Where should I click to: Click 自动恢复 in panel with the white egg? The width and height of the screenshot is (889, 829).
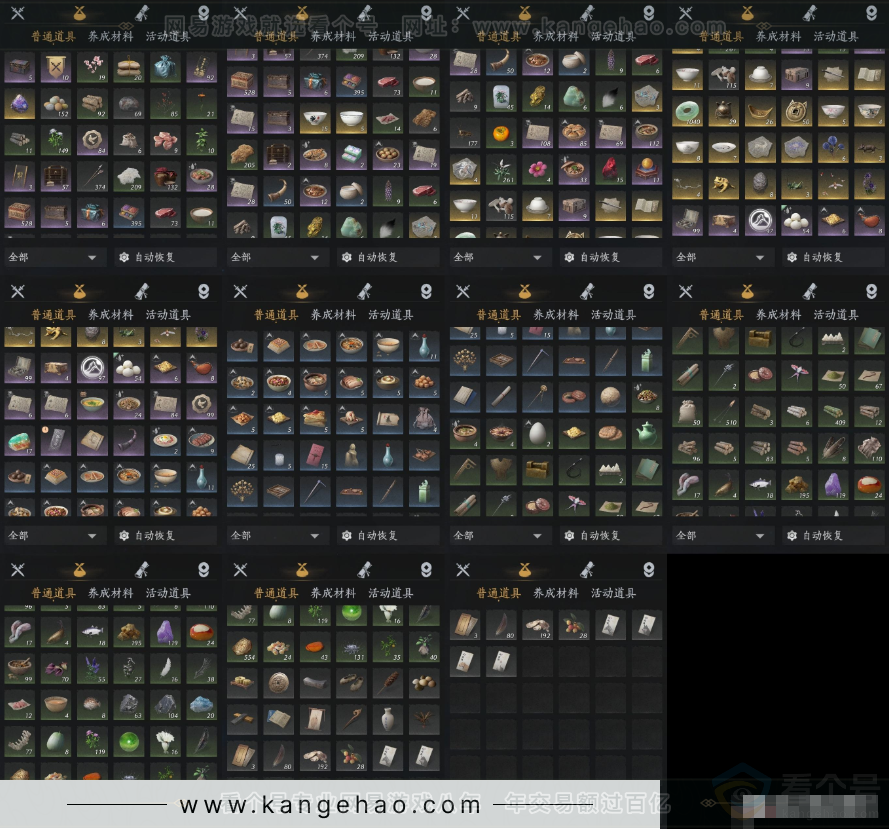click(611, 535)
